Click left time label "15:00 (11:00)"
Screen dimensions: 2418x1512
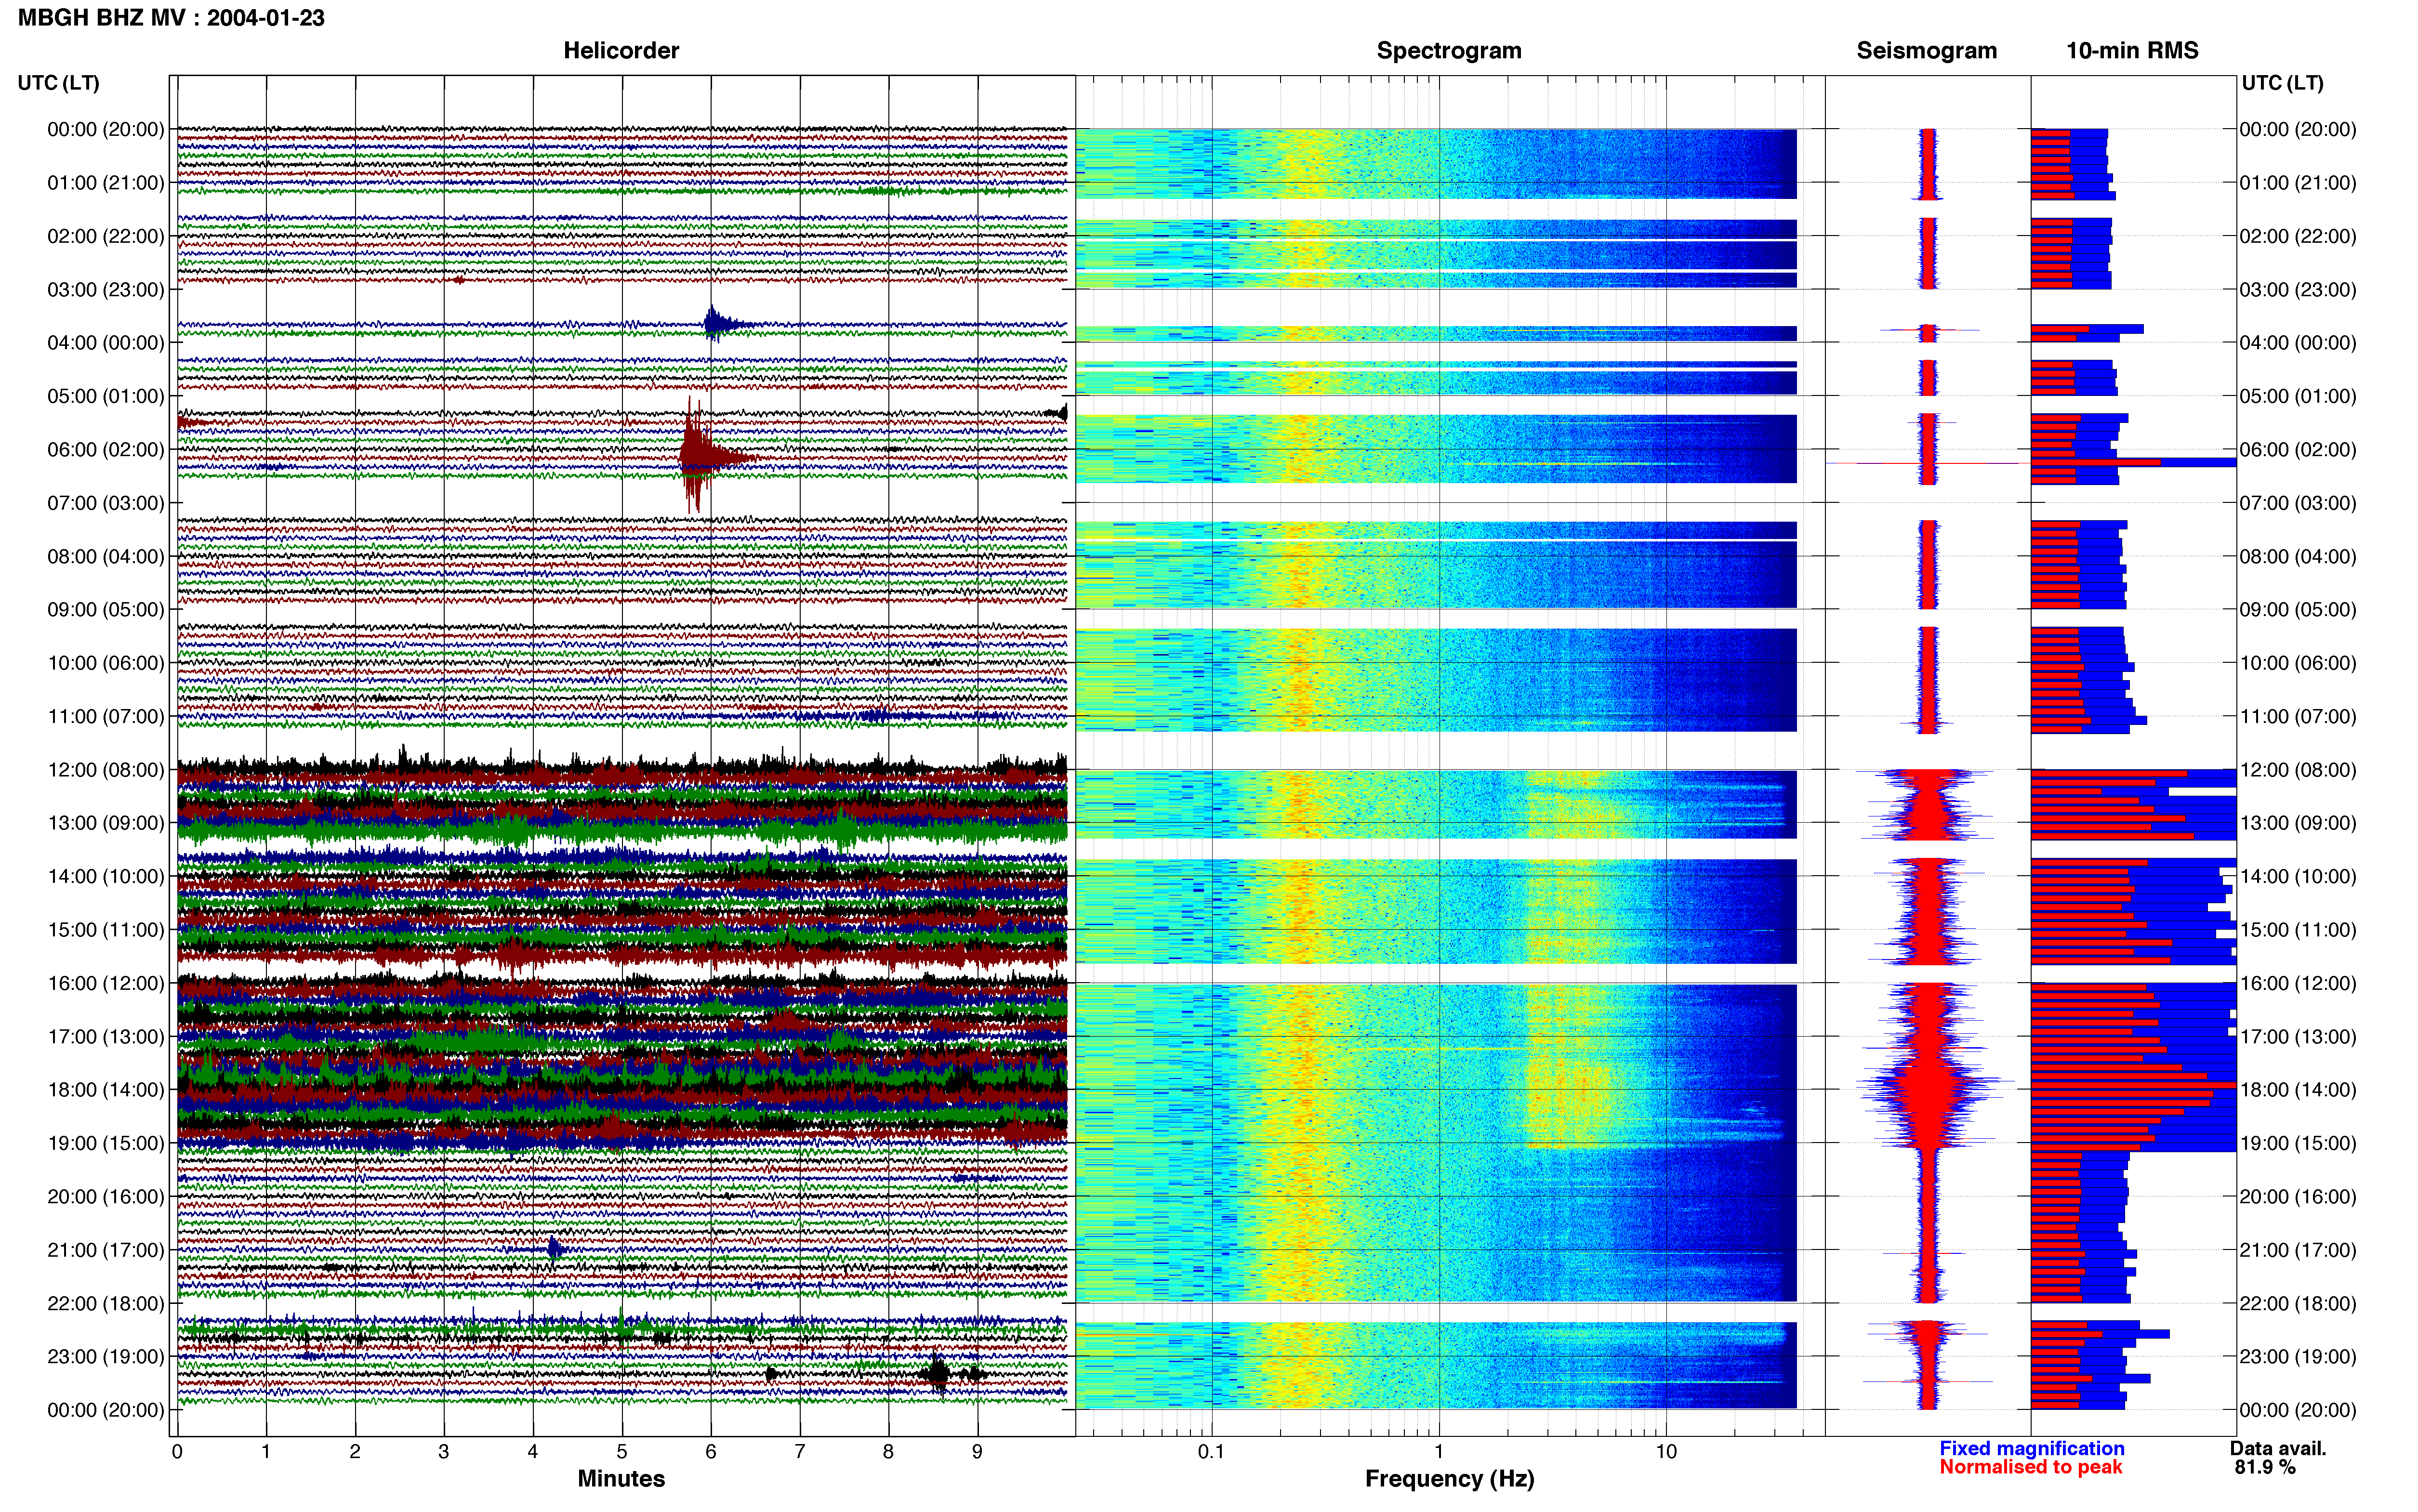tap(106, 930)
